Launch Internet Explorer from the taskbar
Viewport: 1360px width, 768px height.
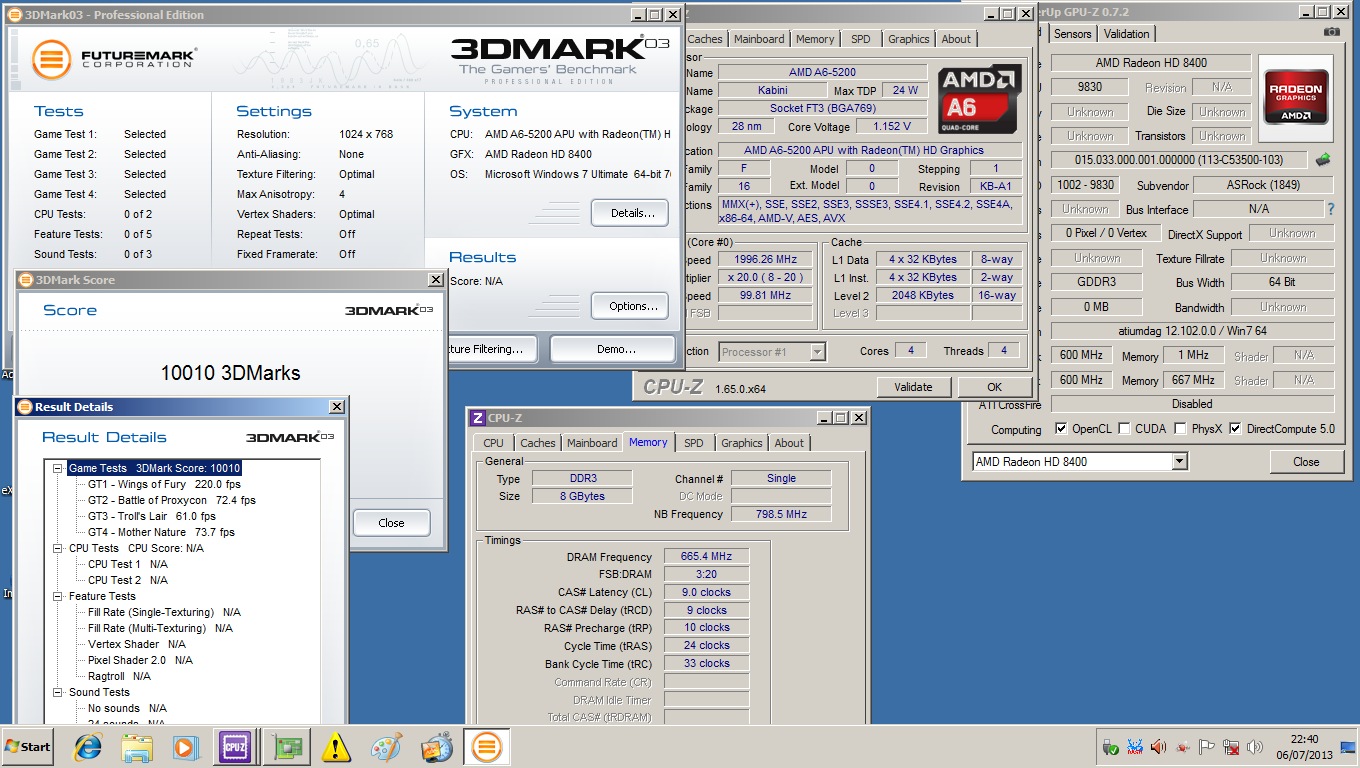point(88,746)
